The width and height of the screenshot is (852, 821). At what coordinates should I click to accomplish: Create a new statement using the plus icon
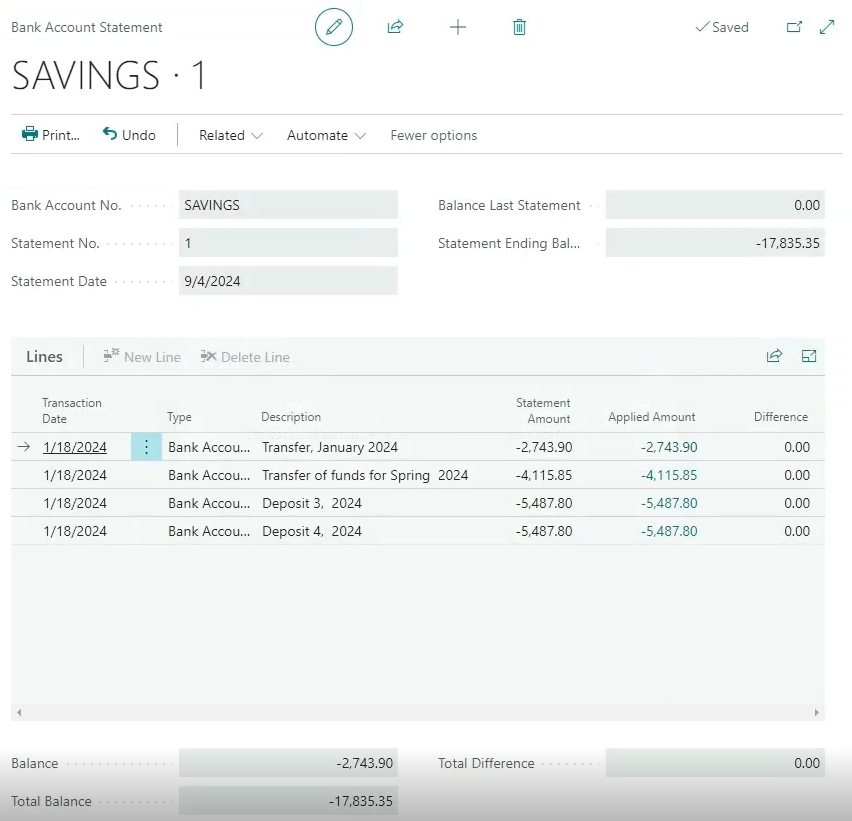pyautogui.click(x=457, y=27)
